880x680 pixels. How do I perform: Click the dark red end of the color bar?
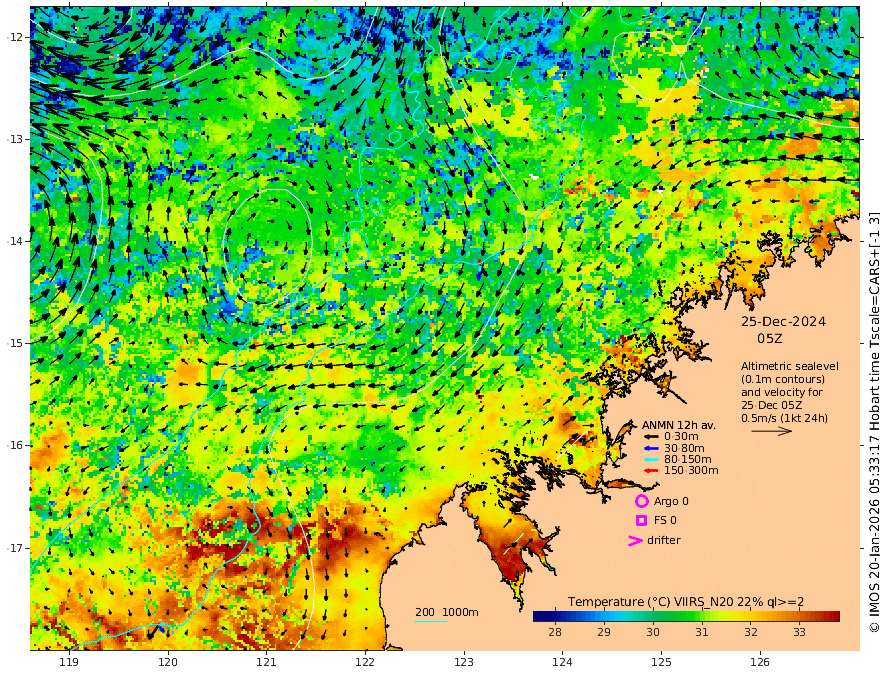835,616
